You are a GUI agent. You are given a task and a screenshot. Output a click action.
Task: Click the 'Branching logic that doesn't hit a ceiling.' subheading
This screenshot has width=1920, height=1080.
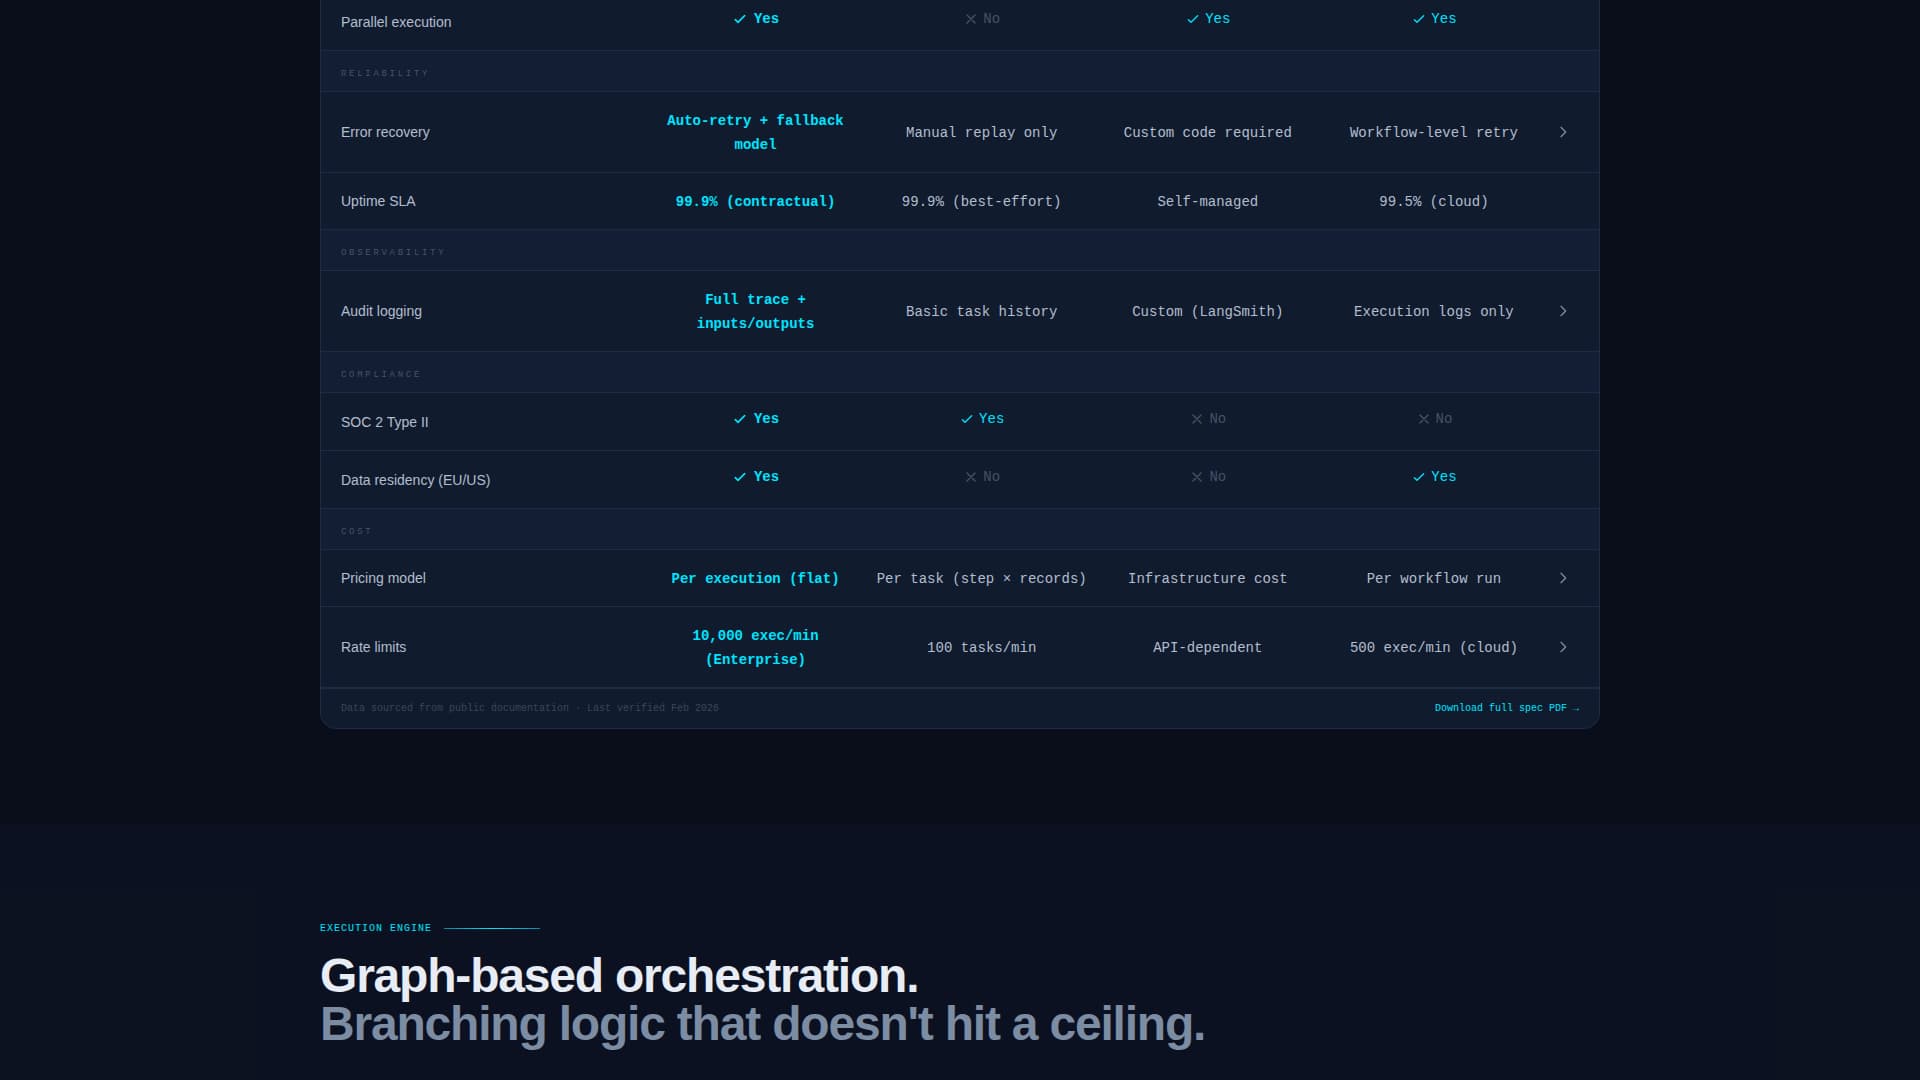pos(762,1024)
